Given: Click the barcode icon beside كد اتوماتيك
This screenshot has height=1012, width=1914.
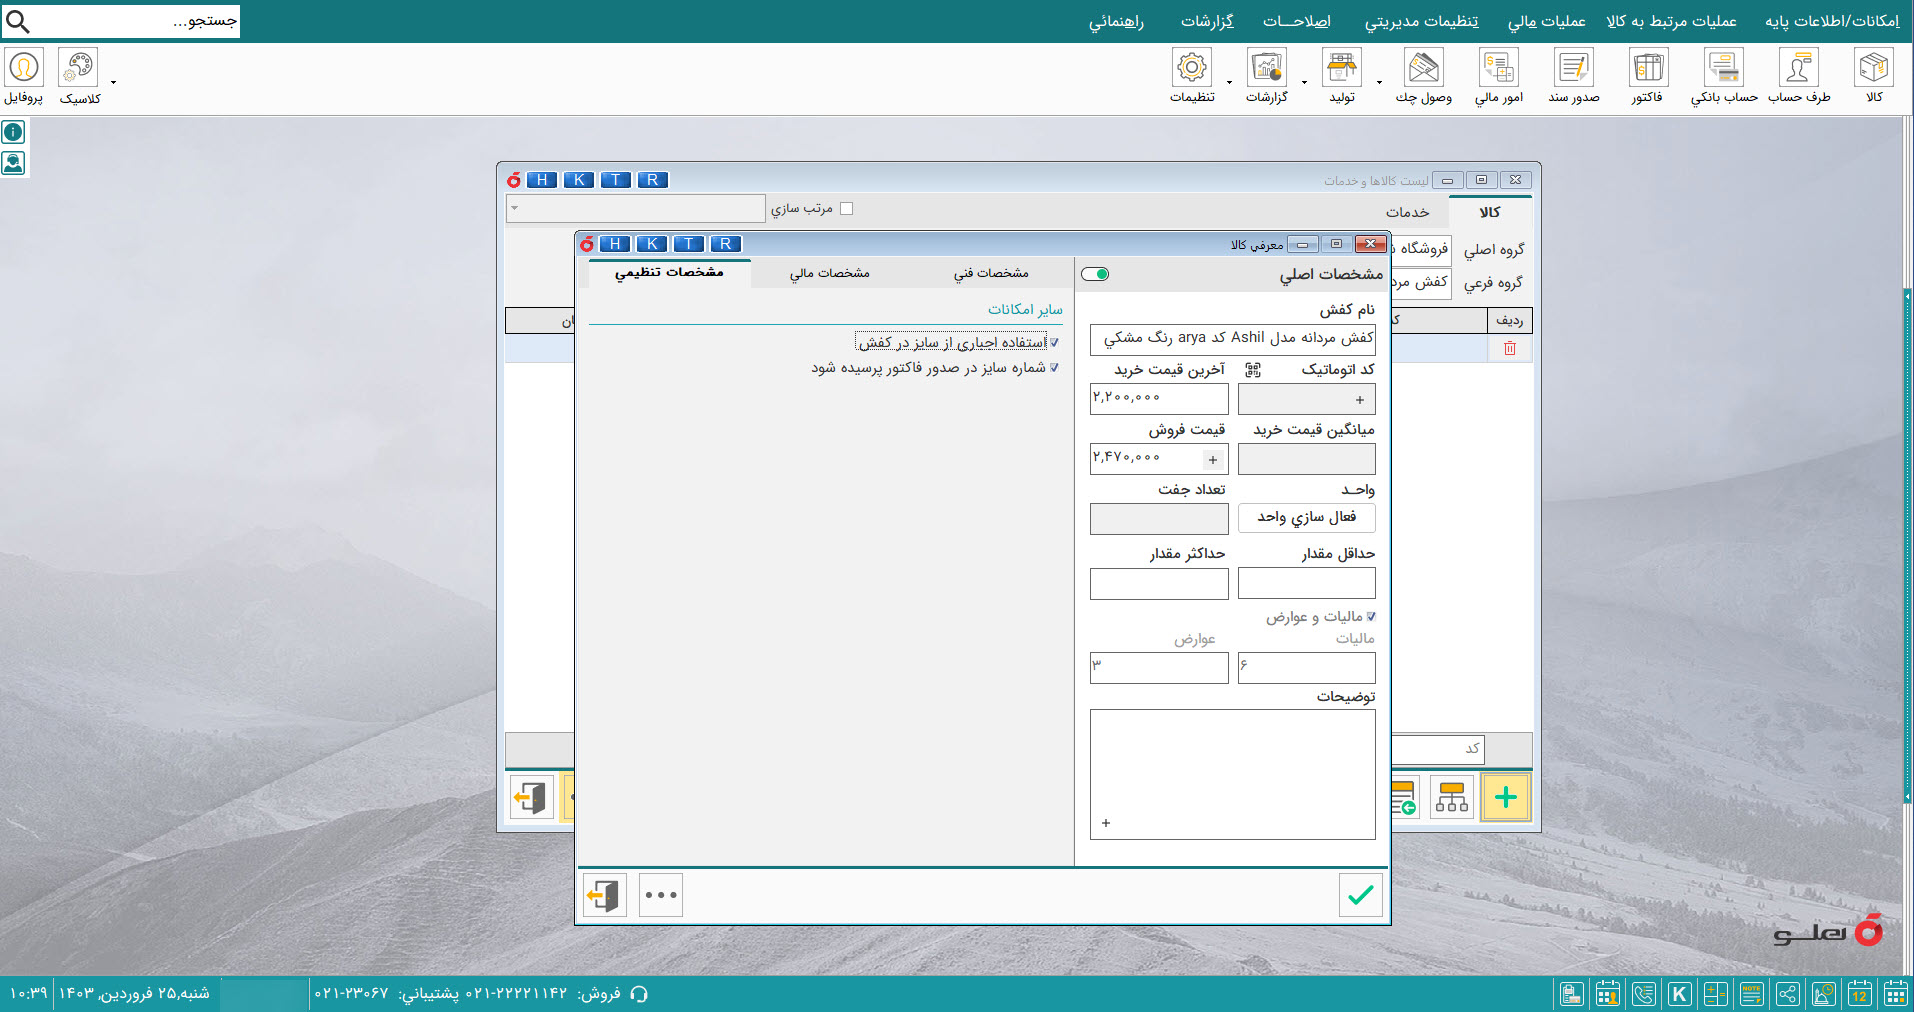Looking at the screenshot, I should point(1252,370).
